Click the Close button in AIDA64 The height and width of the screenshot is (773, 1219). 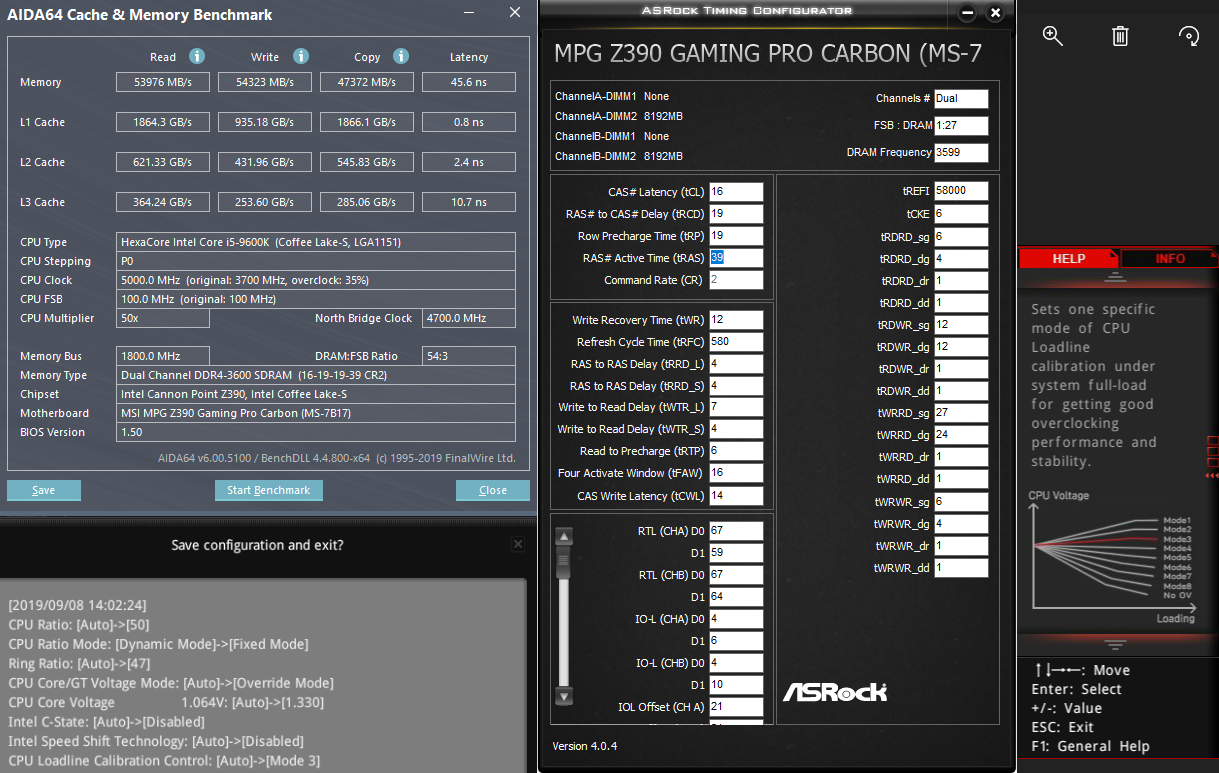coord(493,490)
